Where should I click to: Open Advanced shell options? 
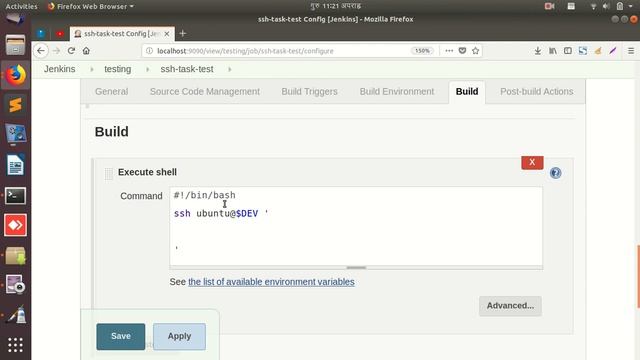510,306
